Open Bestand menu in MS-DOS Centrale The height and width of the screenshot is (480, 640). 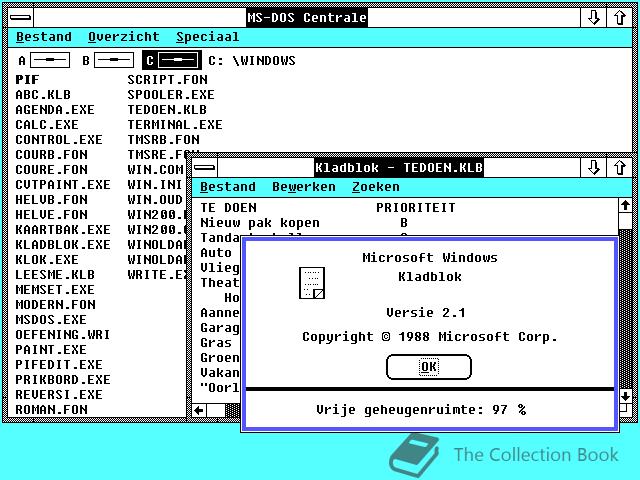pos(44,37)
